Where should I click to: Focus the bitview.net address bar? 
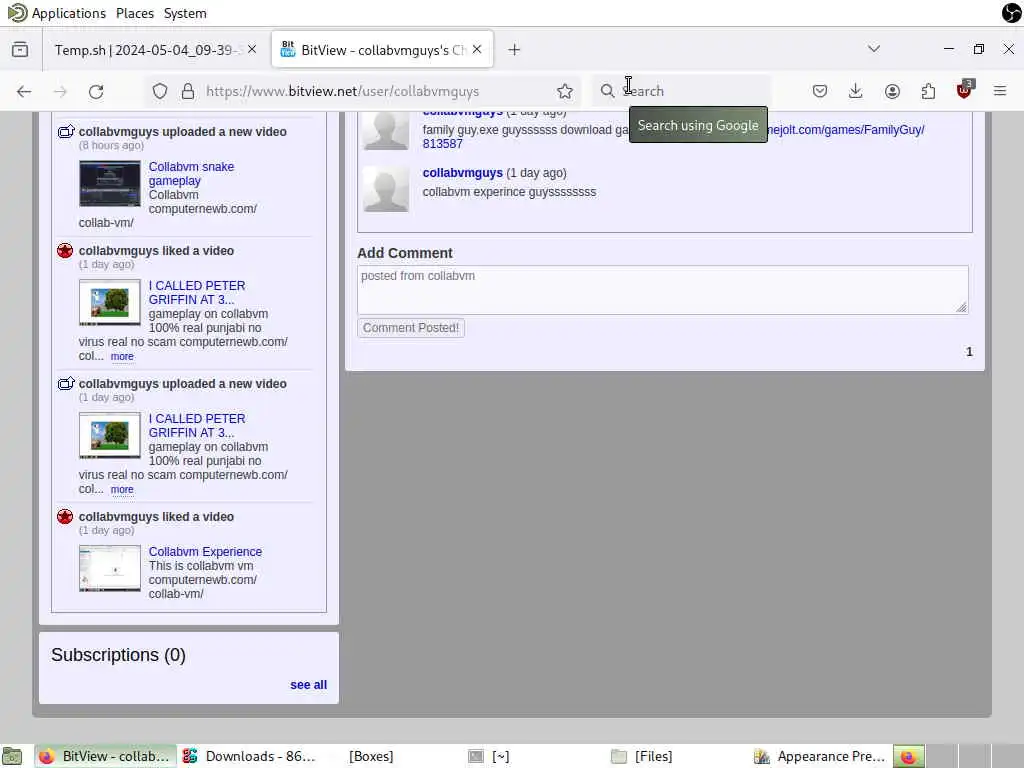(362, 91)
